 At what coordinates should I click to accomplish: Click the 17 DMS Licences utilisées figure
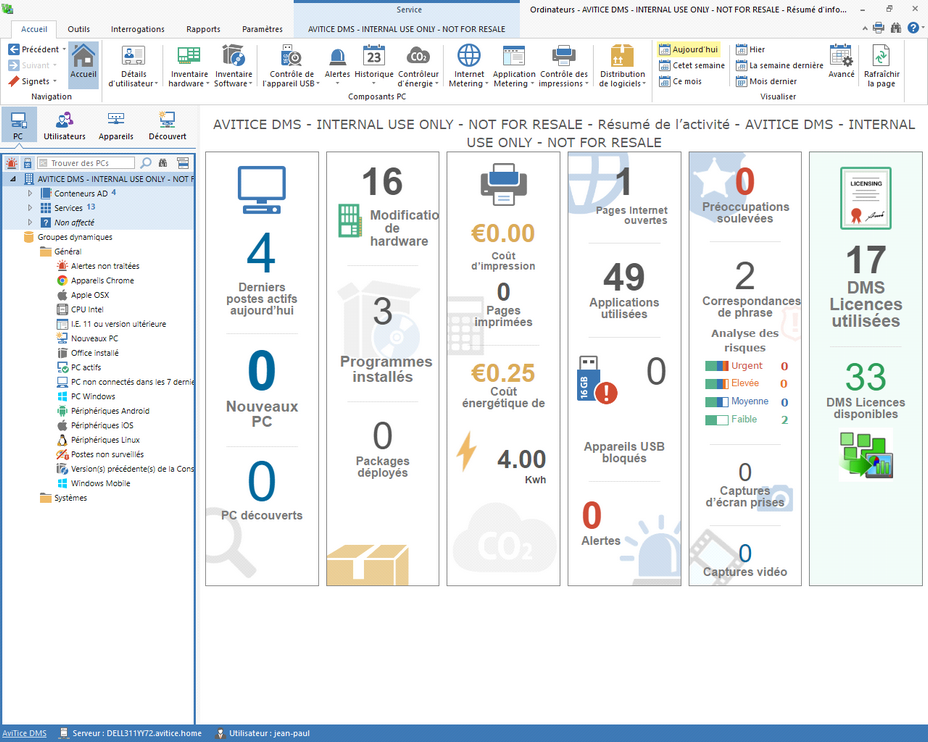point(865,260)
